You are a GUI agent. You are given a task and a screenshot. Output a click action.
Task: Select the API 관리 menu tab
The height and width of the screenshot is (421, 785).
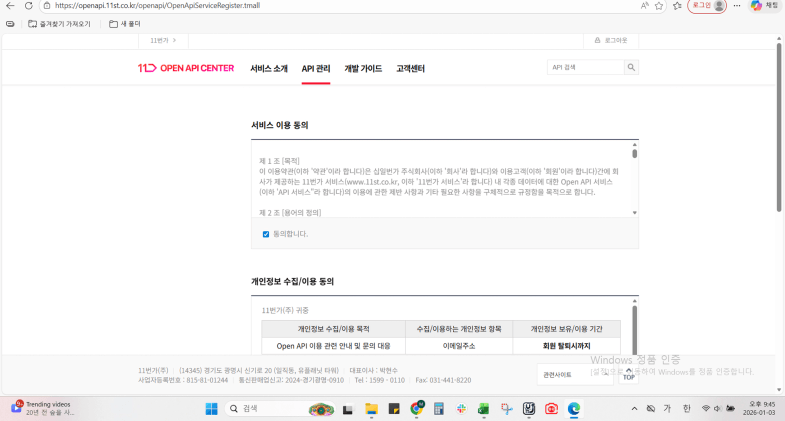click(x=316, y=69)
